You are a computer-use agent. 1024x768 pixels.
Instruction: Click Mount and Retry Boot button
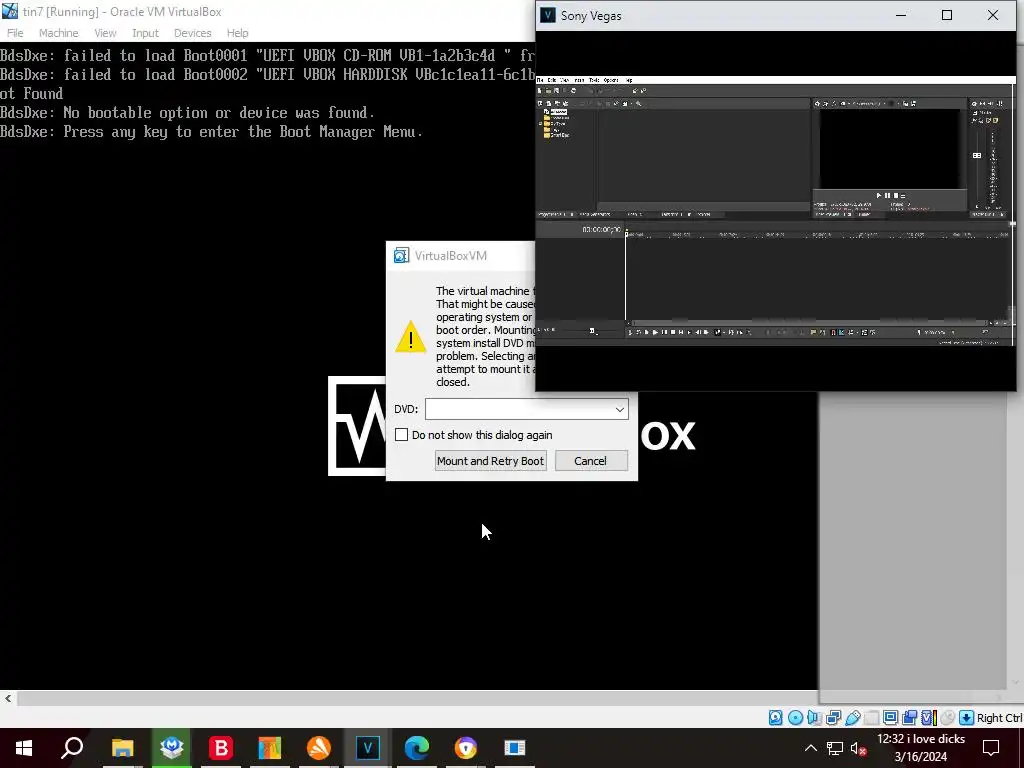(x=490, y=460)
